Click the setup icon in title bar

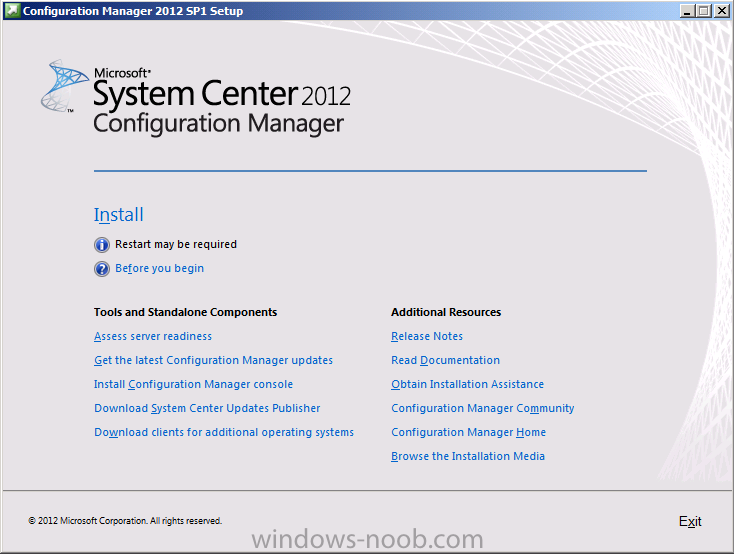(x=12, y=10)
